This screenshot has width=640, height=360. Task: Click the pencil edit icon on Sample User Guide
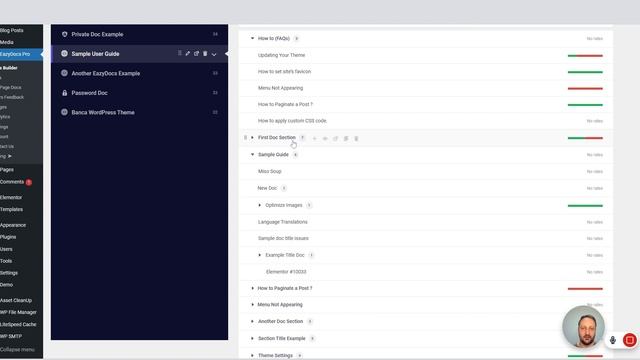coord(187,53)
